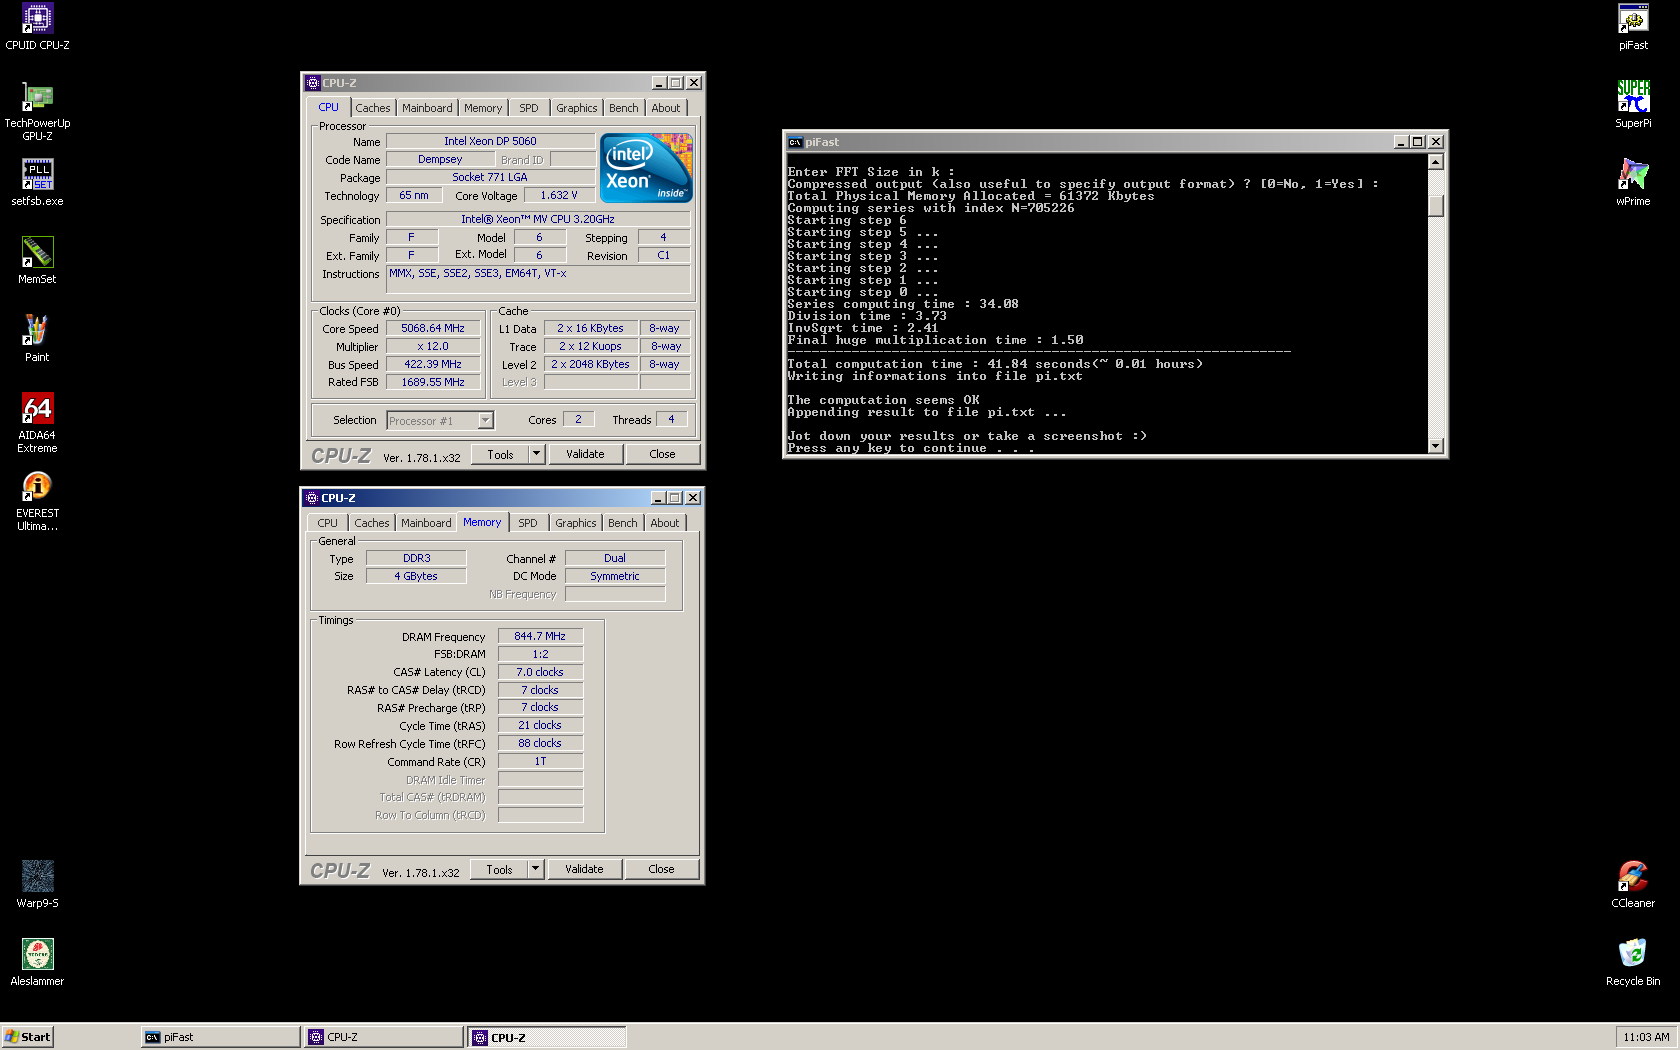Click the piFast scrollbar down arrow
Viewport: 1680px width, 1050px height.
click(x=1436, y=446)
